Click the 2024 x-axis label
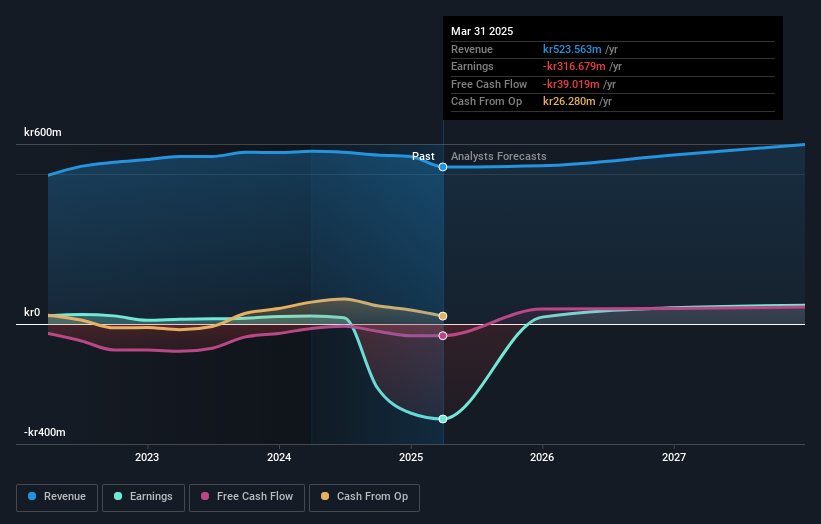This screenshot has width=821, height=524. point(279,458)
